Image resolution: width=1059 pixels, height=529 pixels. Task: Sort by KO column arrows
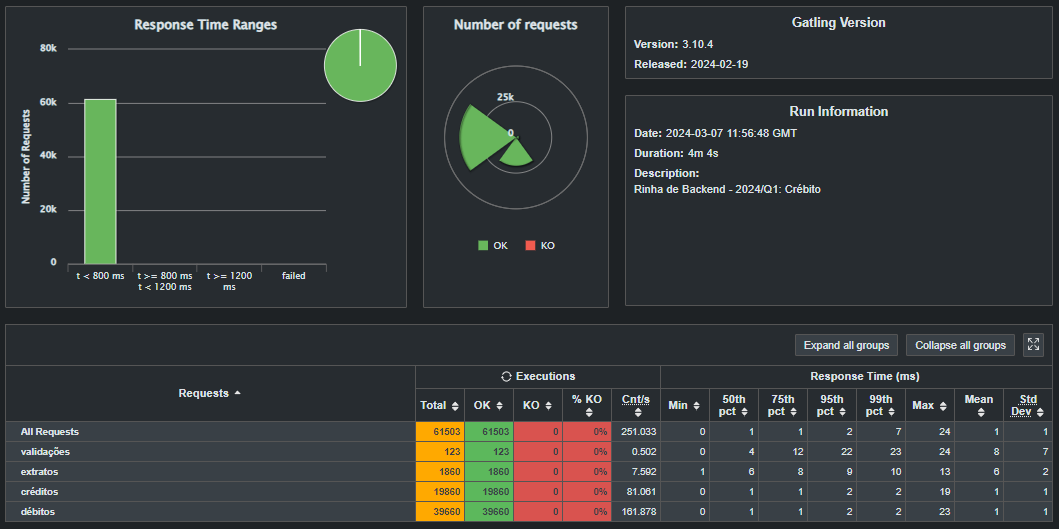pos(547,405)
